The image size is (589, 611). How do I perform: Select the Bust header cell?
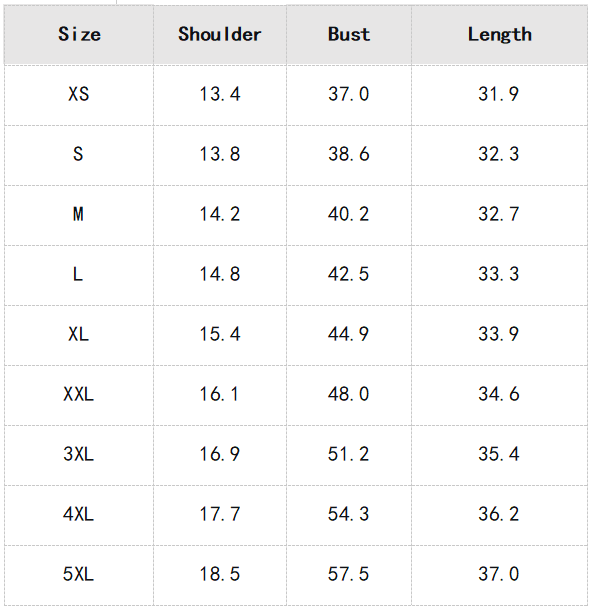click(x=349, y=34)
